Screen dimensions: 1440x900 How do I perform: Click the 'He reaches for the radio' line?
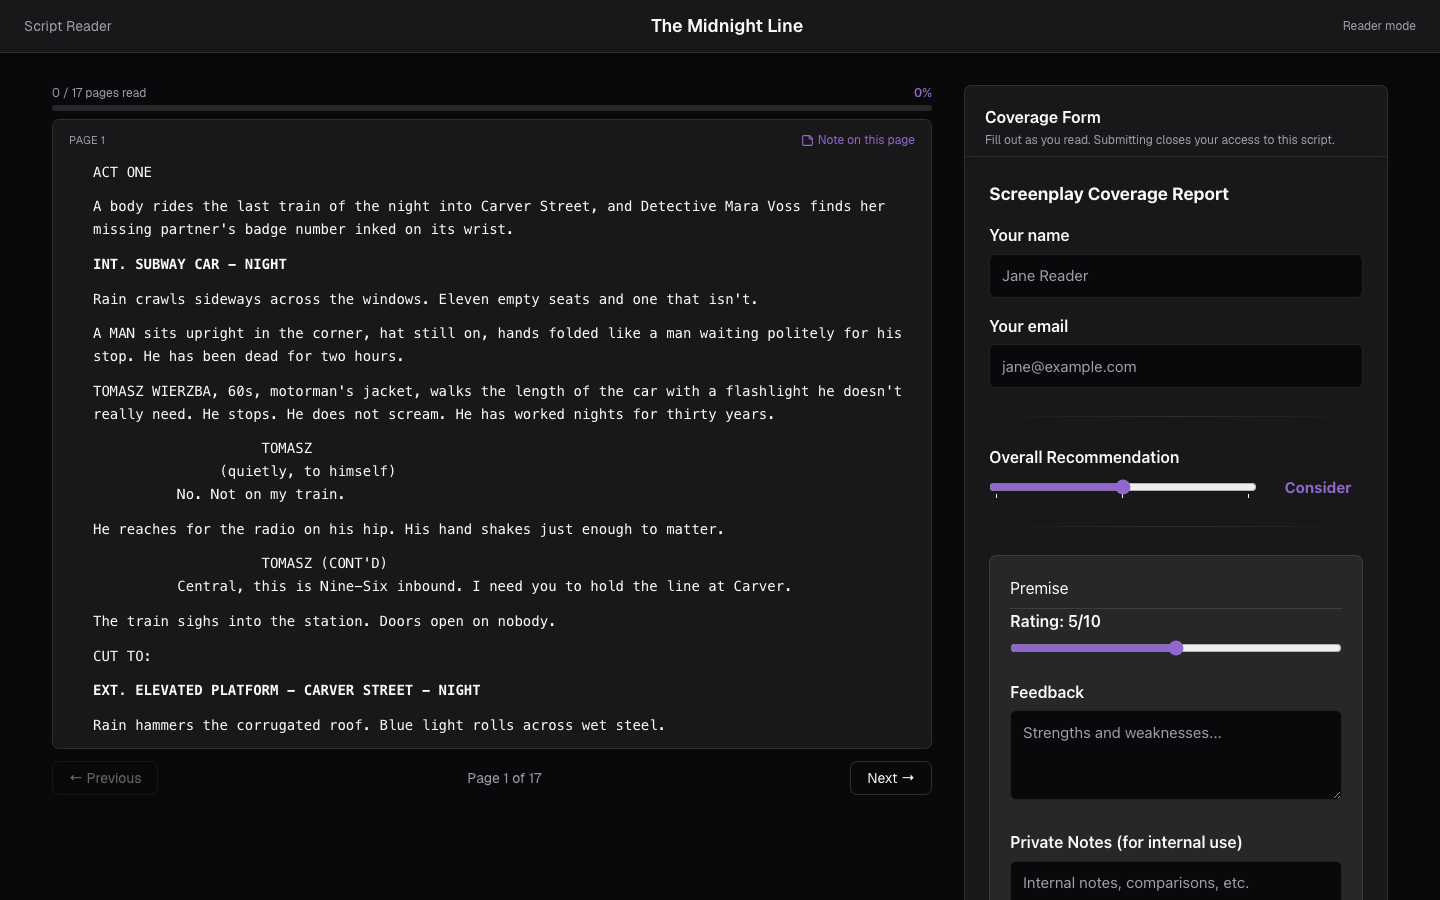coord(408,529)
